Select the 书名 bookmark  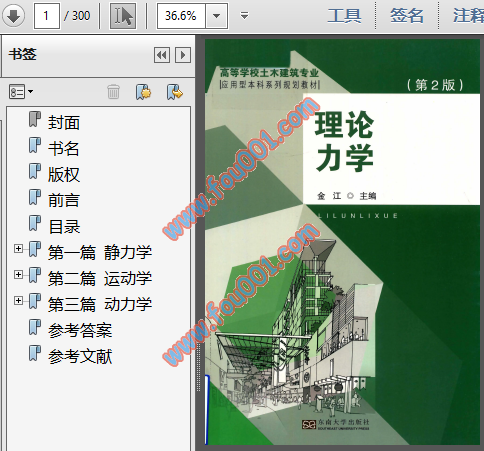pos(64,148)
